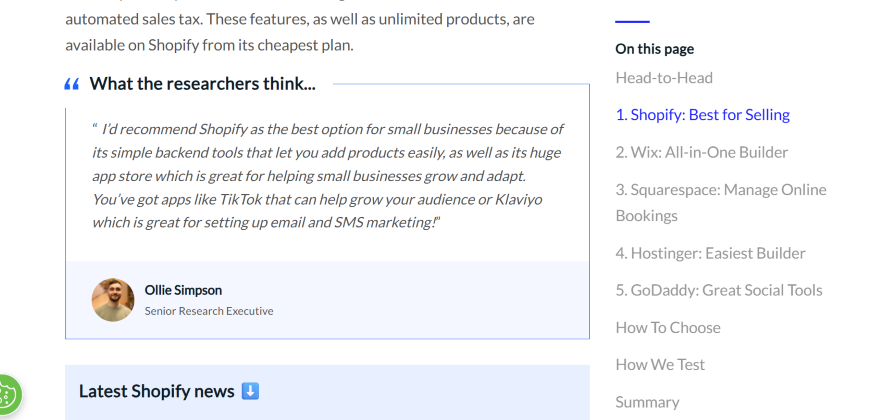Click the blue line above 'On this page'
This screenshot has width=880, height=420.
click(632, 21)
